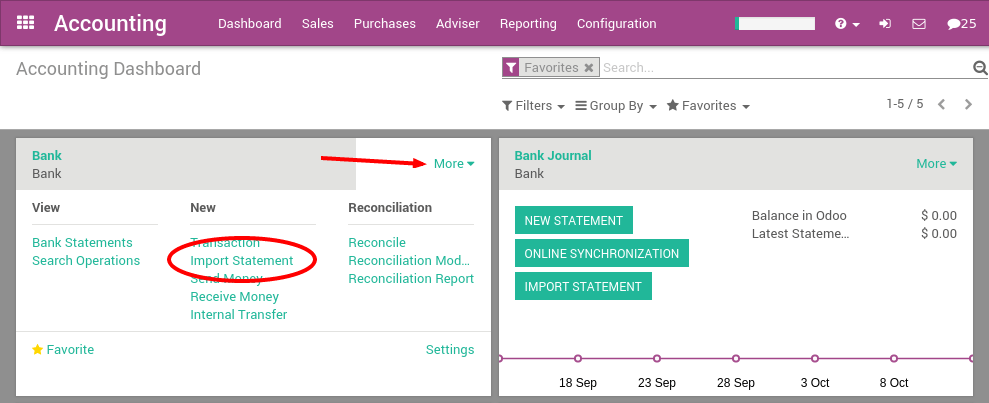The height and width of the screenshot is (403, 989).
Task: Open the apps grid menu
Action: [26, 23]
